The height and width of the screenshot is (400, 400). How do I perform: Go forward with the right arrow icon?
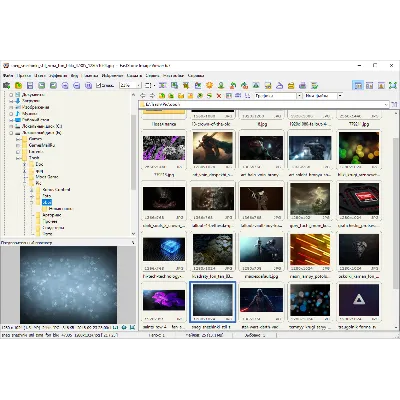tap(152, 96)
